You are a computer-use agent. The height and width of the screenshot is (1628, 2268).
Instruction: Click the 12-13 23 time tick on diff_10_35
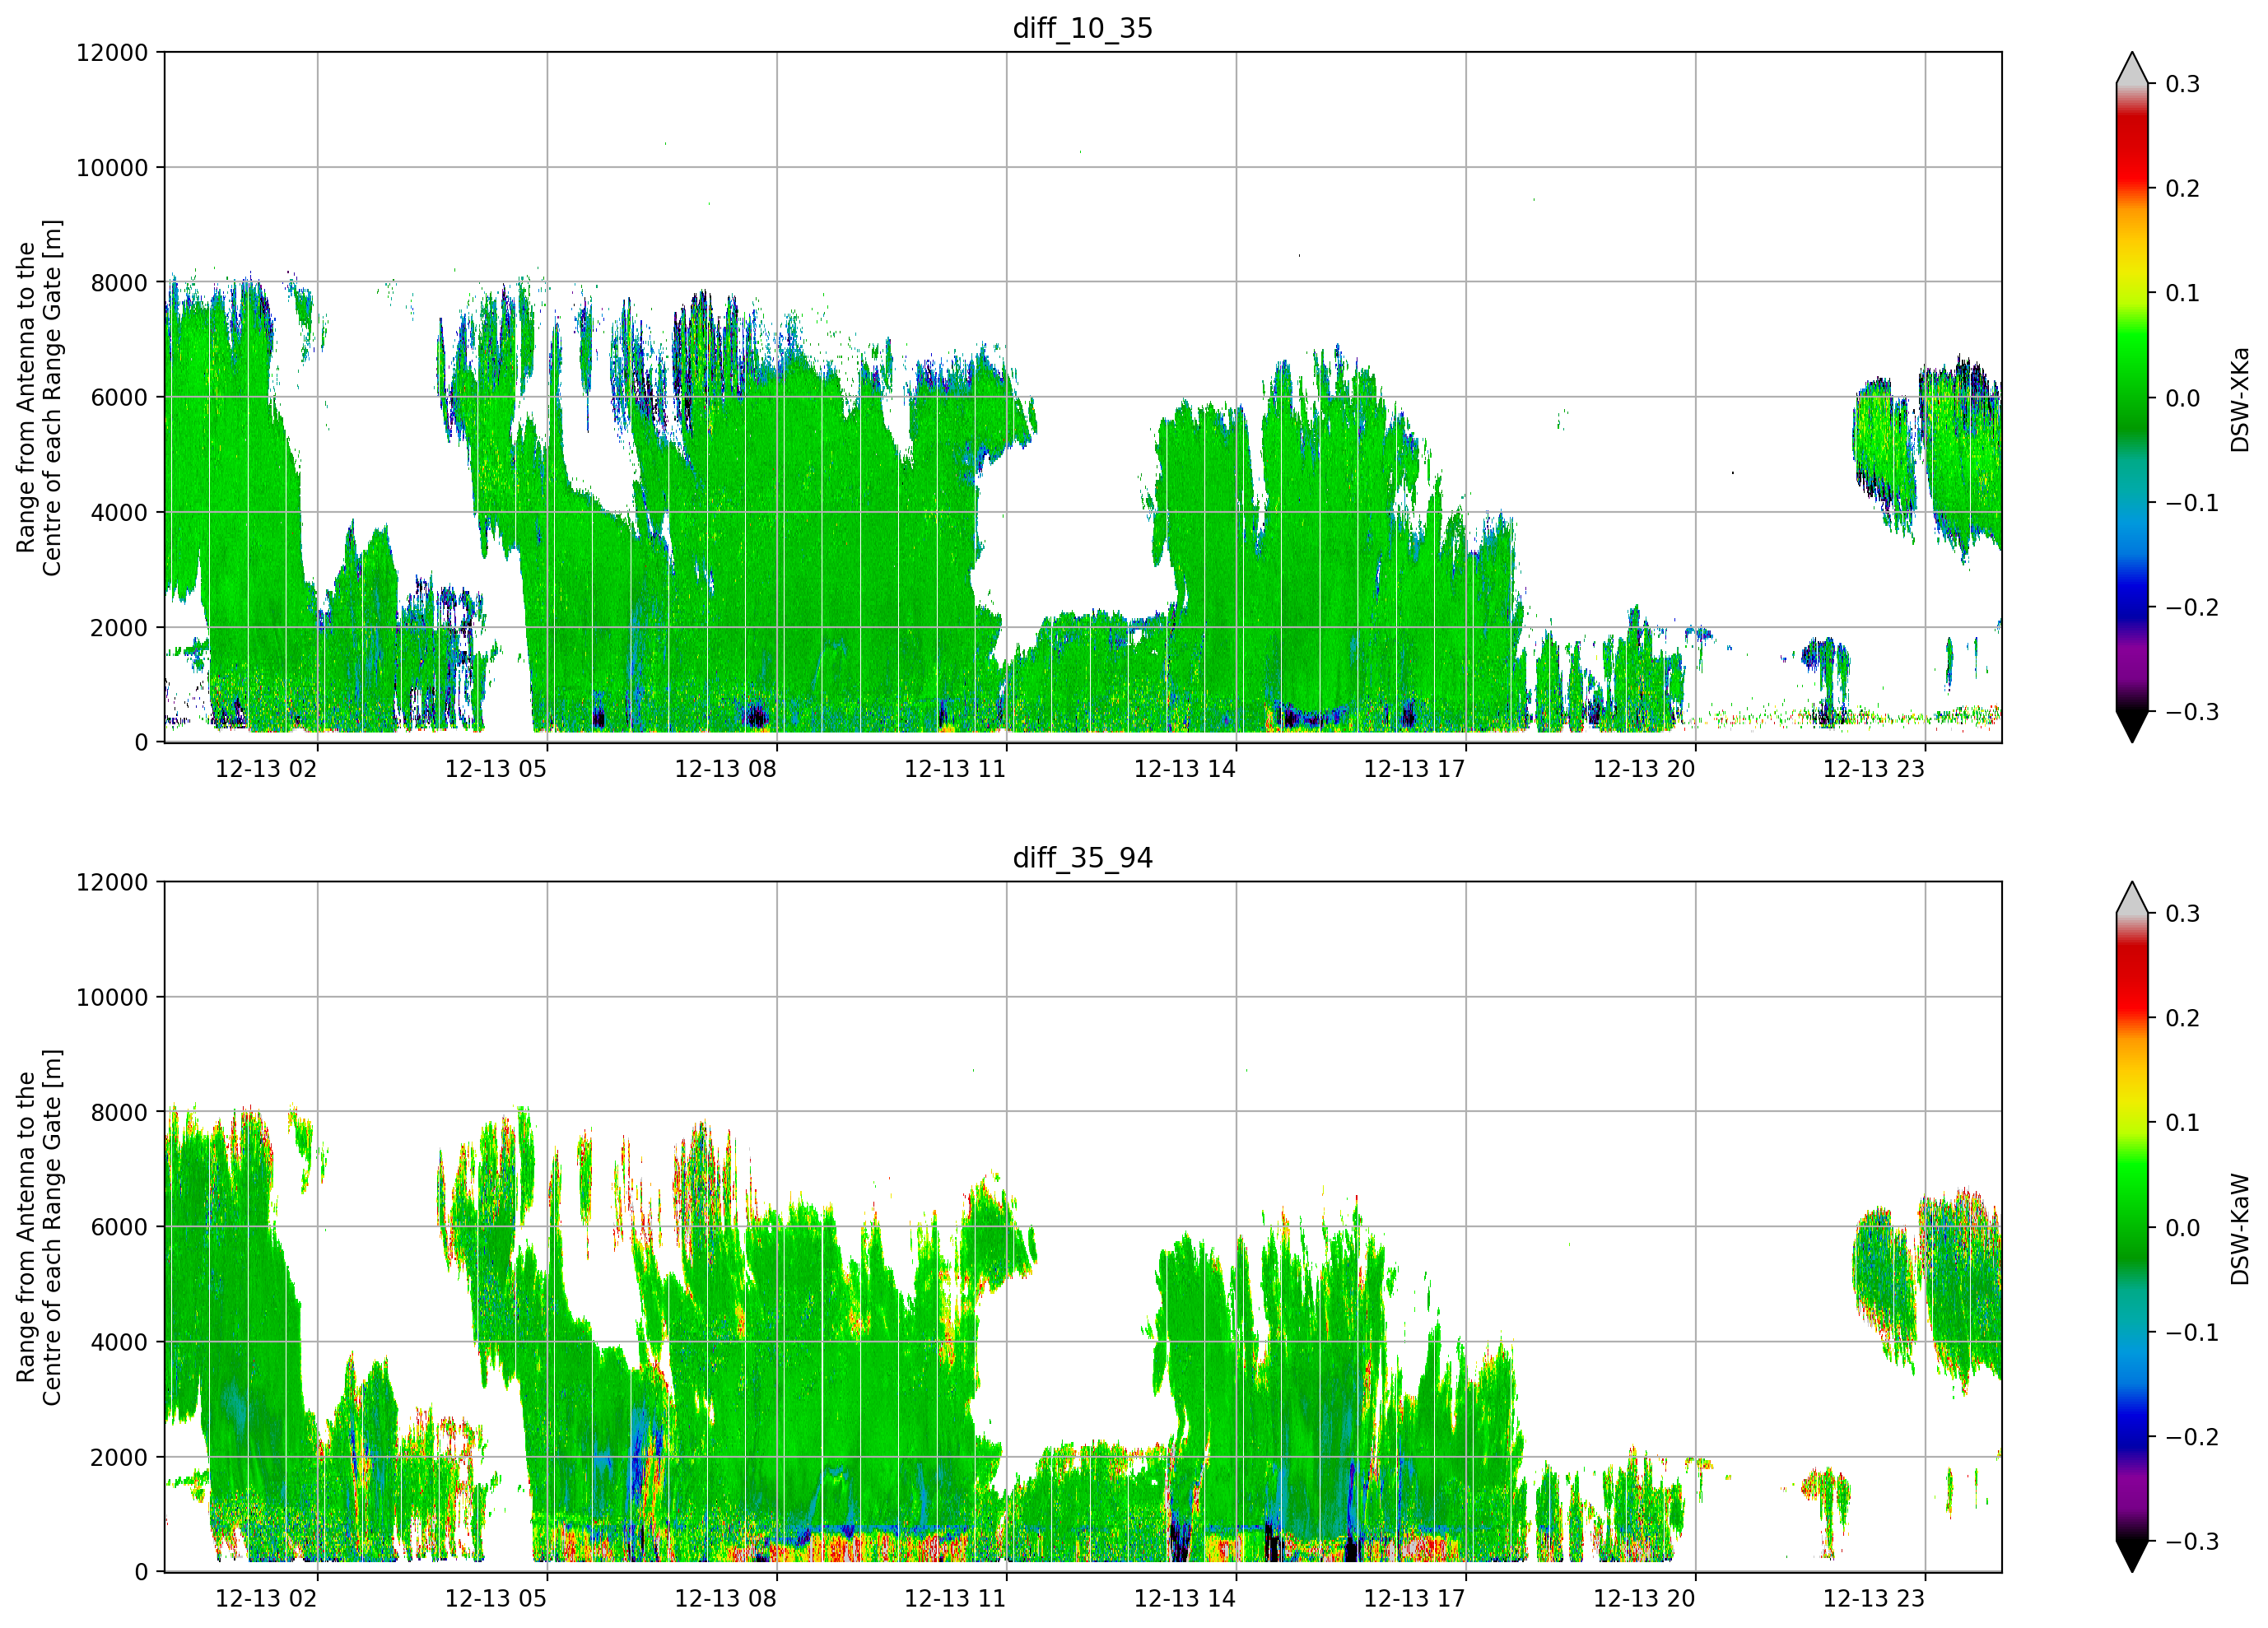pos(1874,769)
